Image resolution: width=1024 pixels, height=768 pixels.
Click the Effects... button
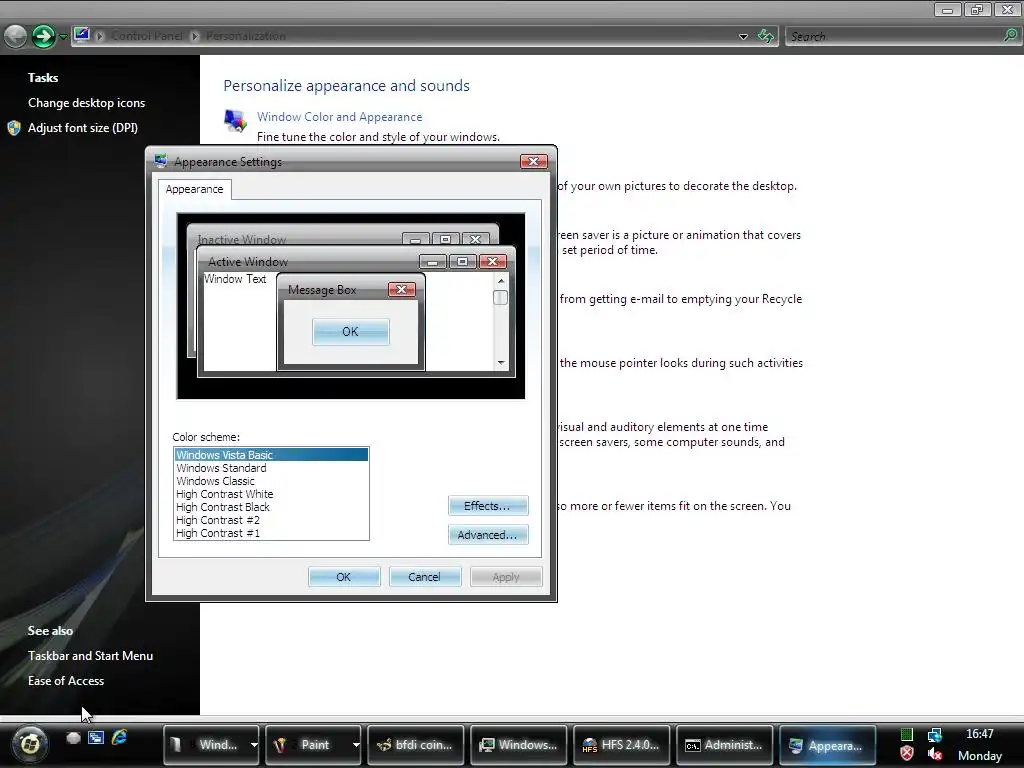click(488, 506)
